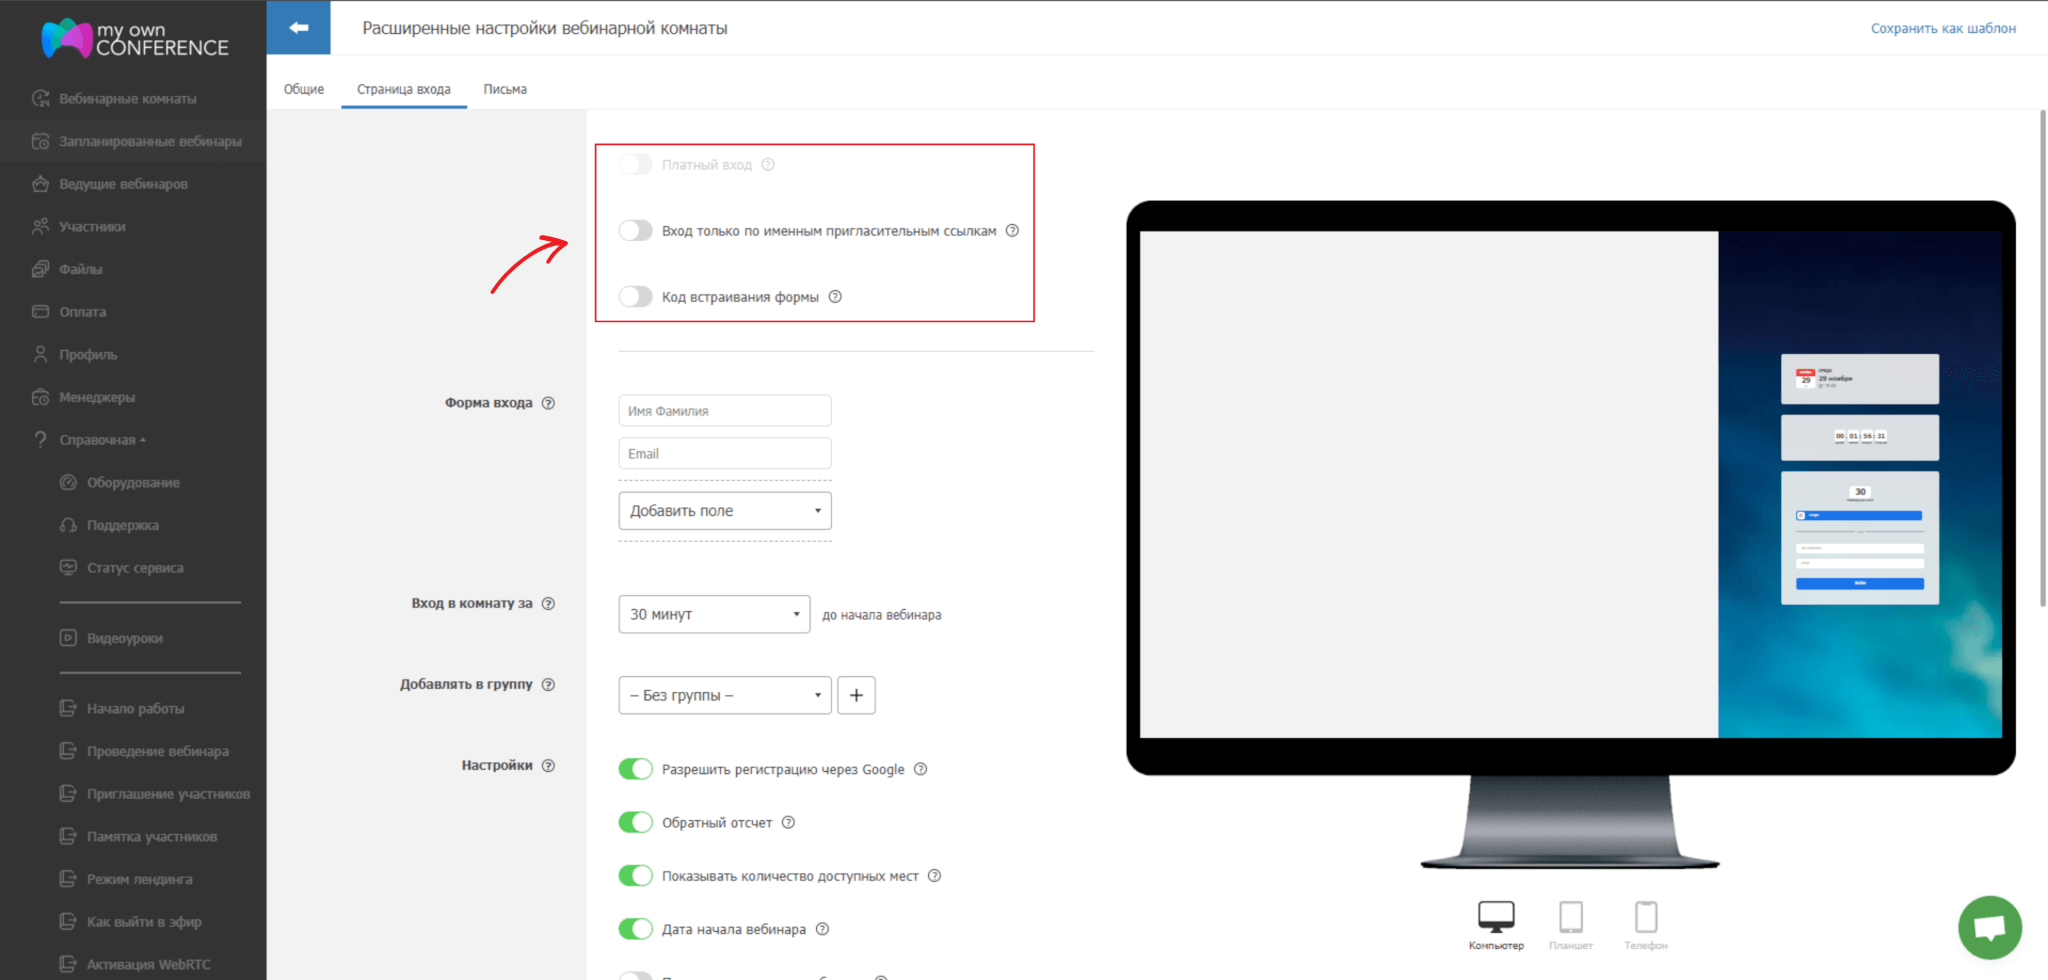Click the plus button to add group

(856, 695)
